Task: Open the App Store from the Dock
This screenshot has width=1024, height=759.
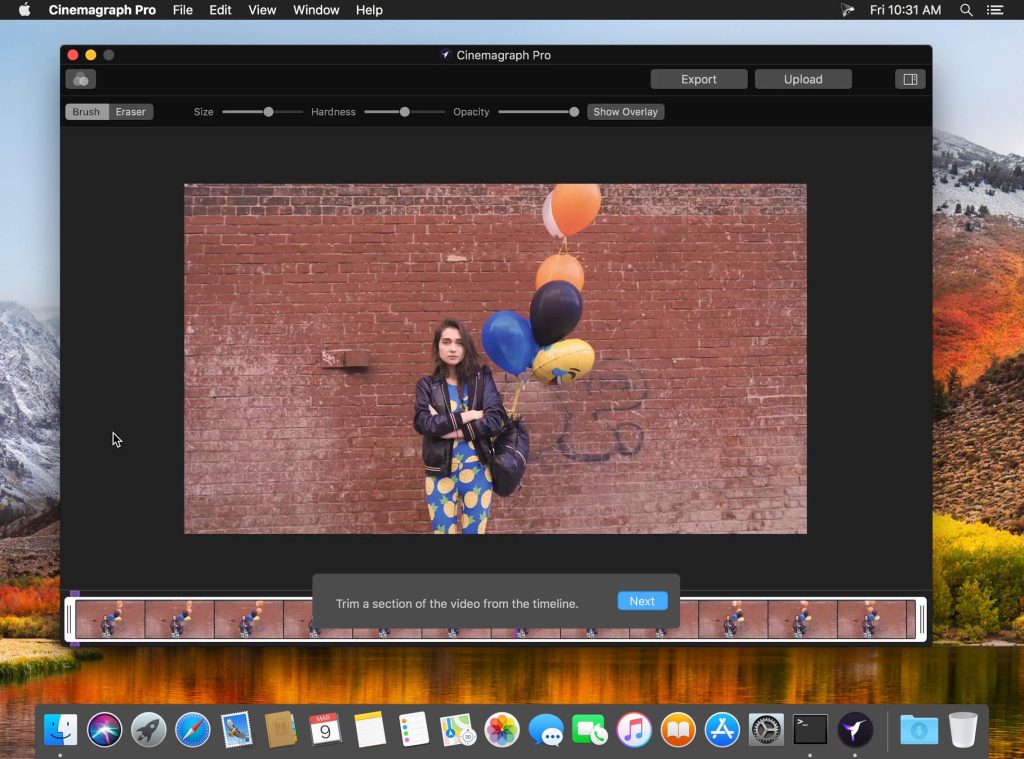Action: [x=721, y=730]
